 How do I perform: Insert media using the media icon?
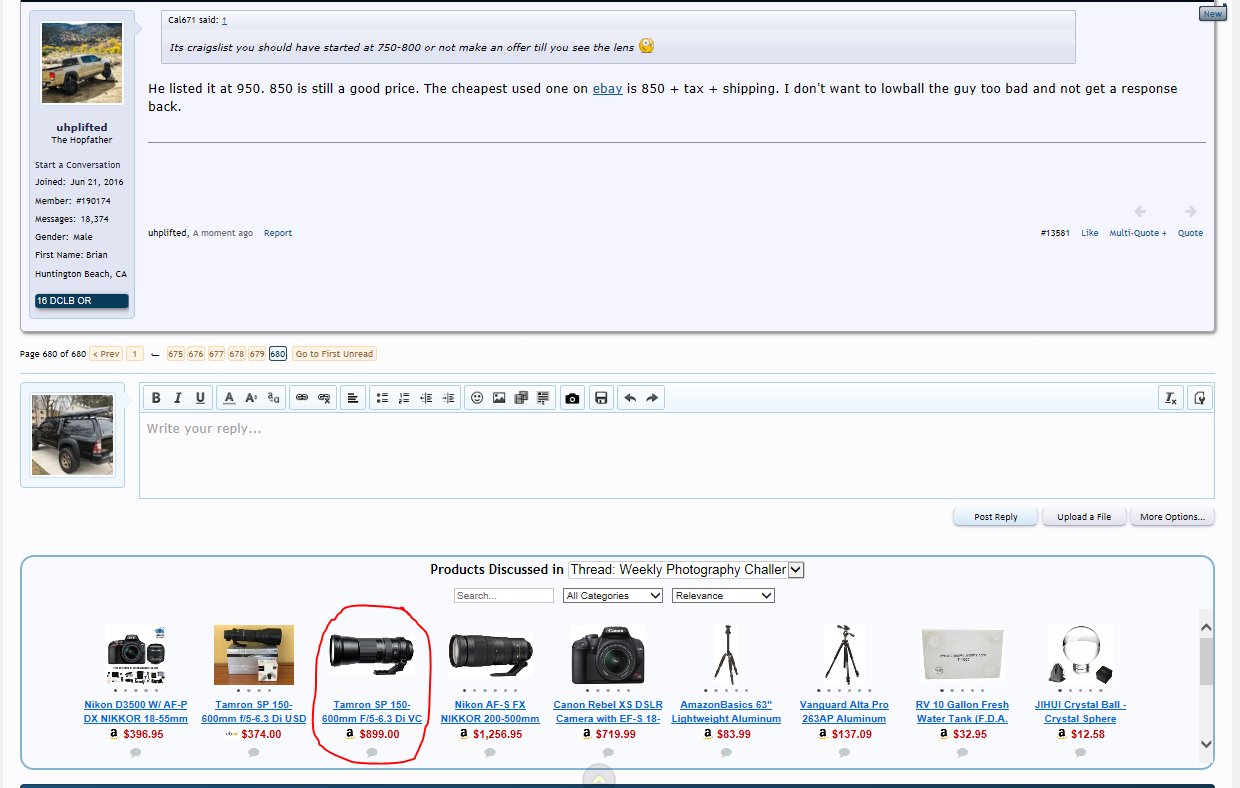coord(521,398)
